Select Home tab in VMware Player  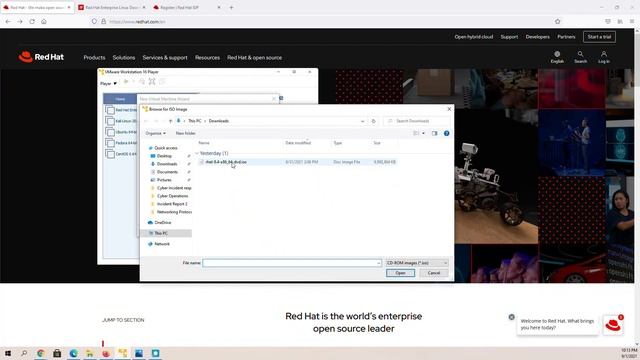coord(120,99)
